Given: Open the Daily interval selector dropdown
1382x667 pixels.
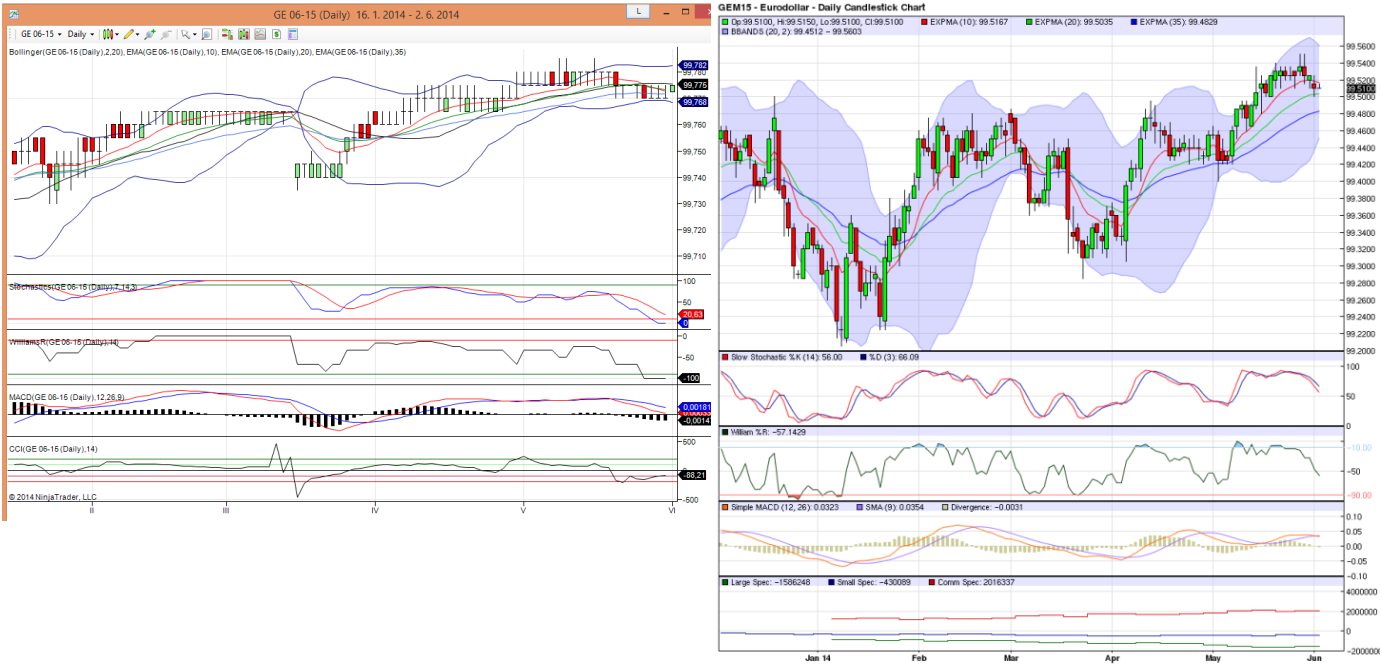Looking at the screenshot, I should tap(81, 34).
